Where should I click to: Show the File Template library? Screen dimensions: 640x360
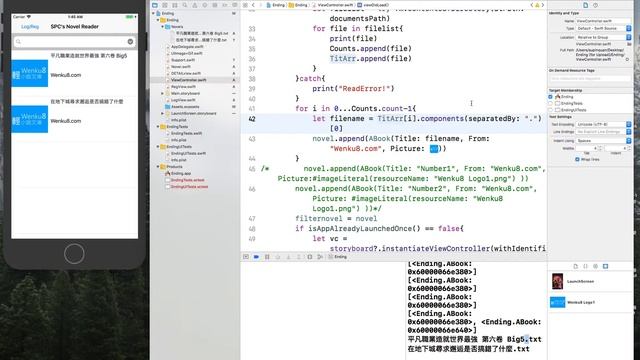(x=576, y=266)
